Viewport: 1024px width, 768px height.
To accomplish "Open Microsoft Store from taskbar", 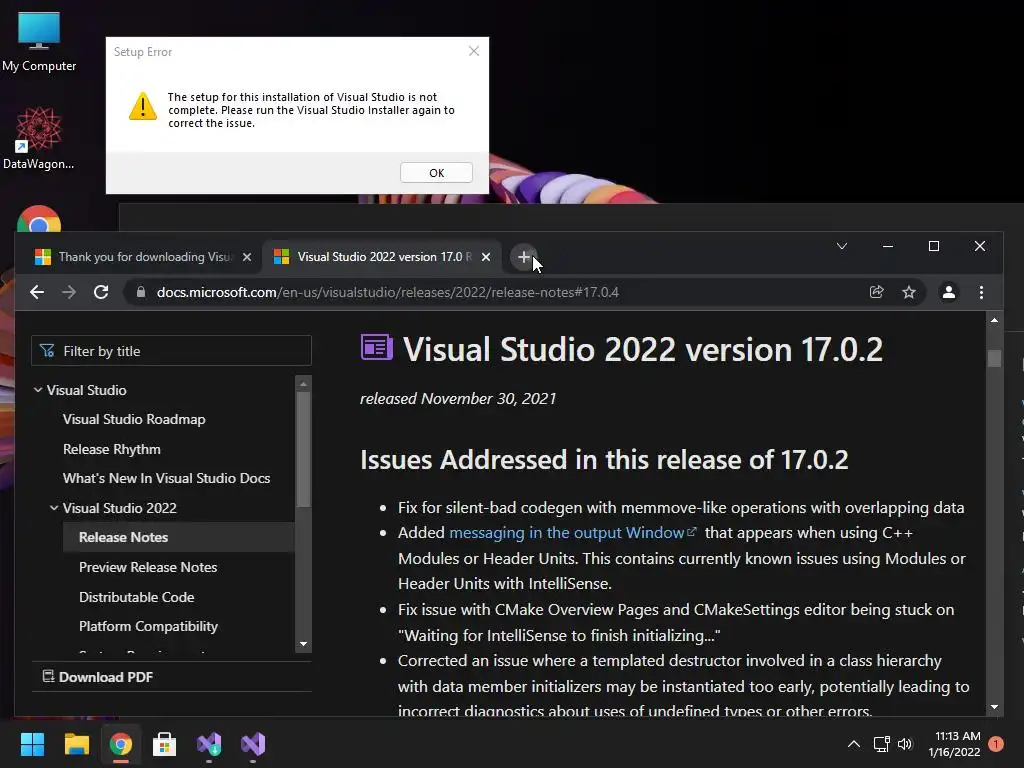I will click(x=165, y=744).
